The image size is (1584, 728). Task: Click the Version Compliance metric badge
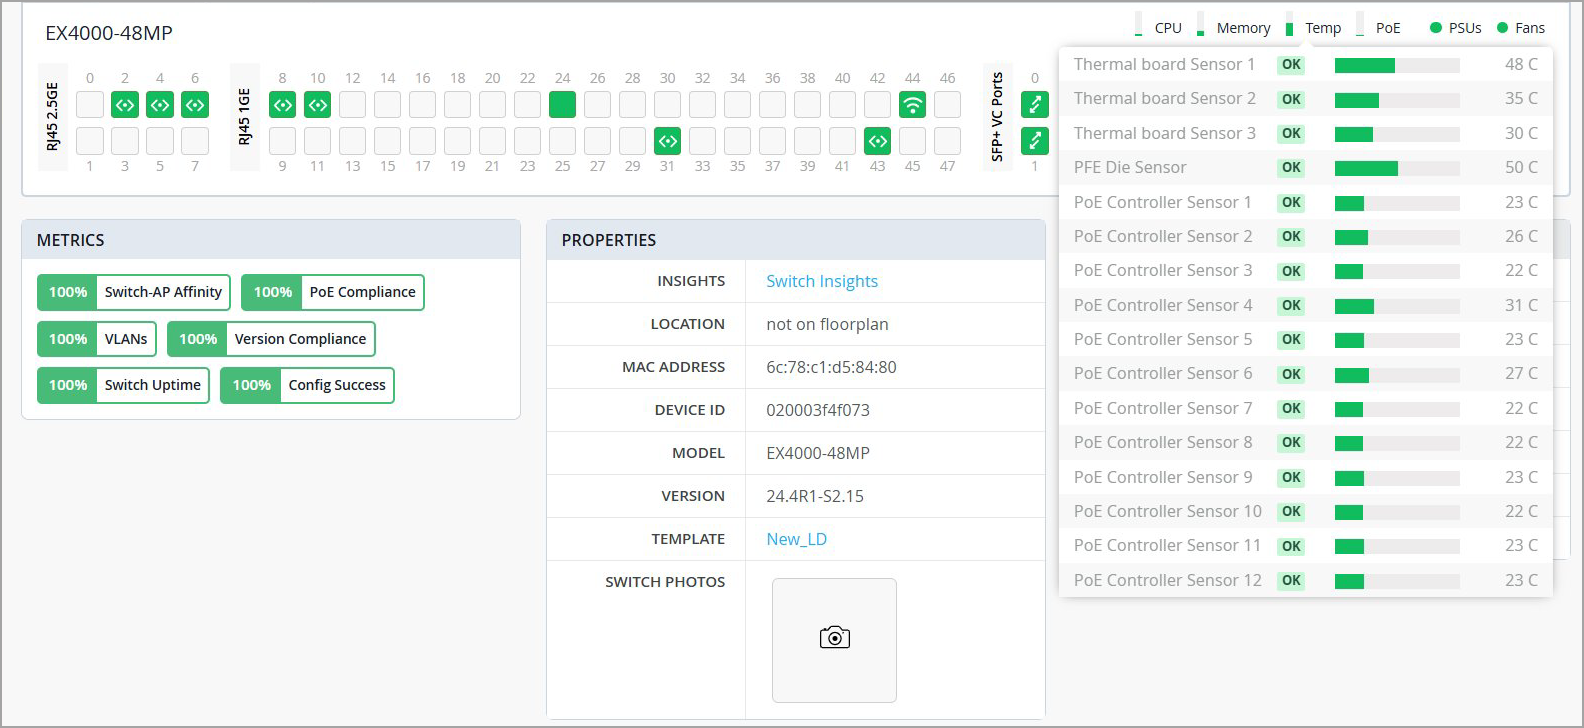click(x=271, y=339)
